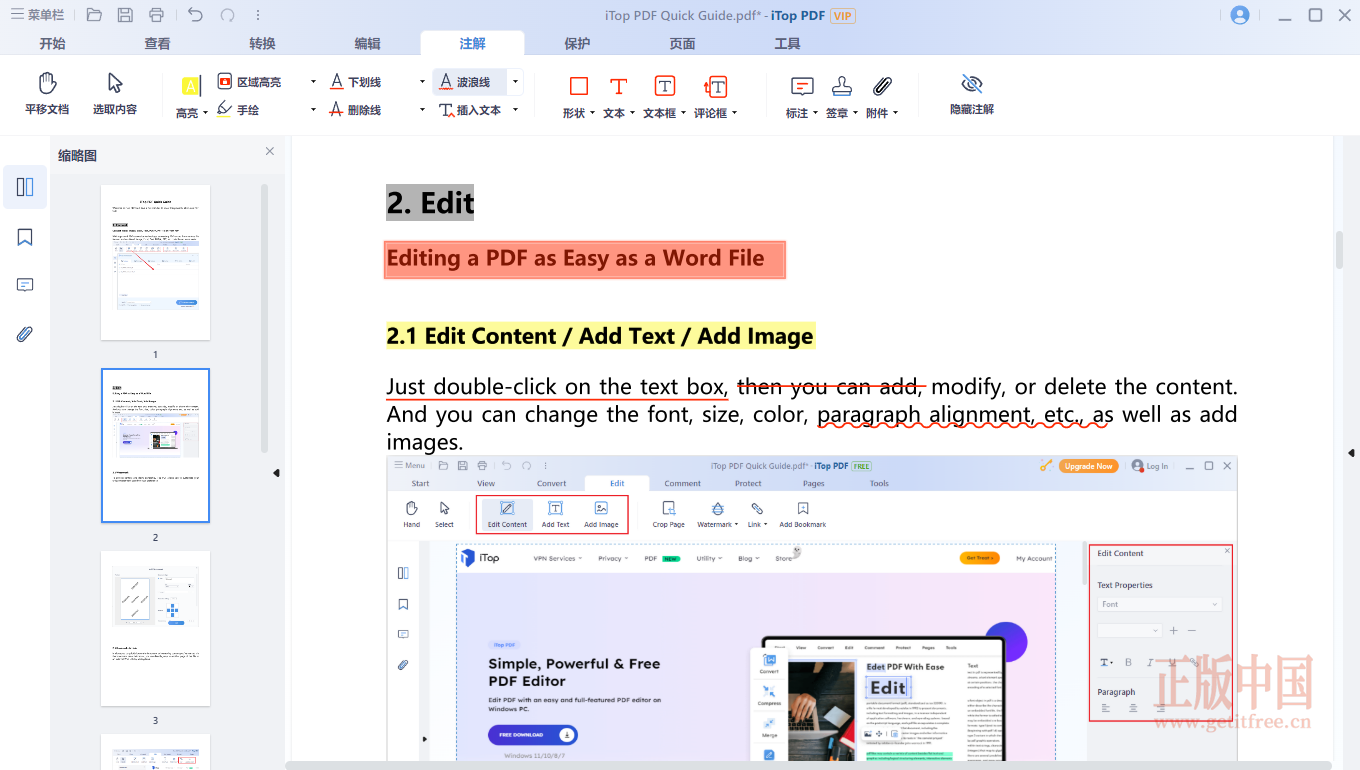The width and height of the screenshot is (1360, 770).
Task: Click the red 形状 shape square icon
Action: click(x=579, y=86)
